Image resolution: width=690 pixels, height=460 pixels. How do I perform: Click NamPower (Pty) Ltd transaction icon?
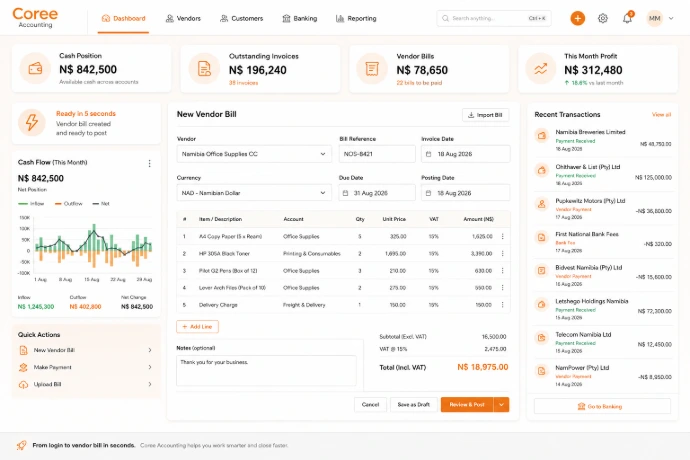click(x=542, y=371)
